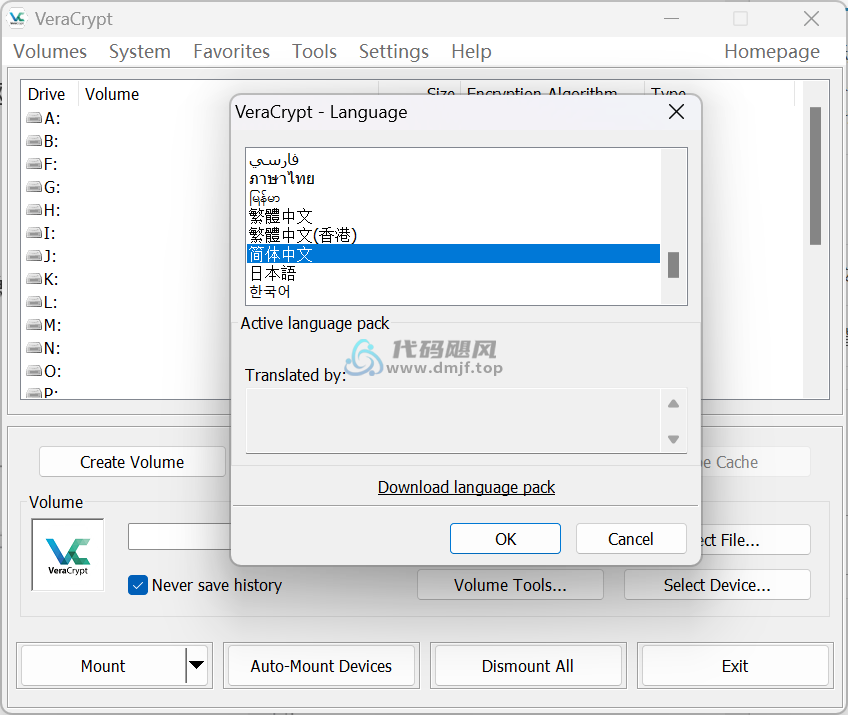Image resolution: width=848 pixels, height=715 pixels.
Task: Click up arrow in Translated by box
Action: [673, 403]
